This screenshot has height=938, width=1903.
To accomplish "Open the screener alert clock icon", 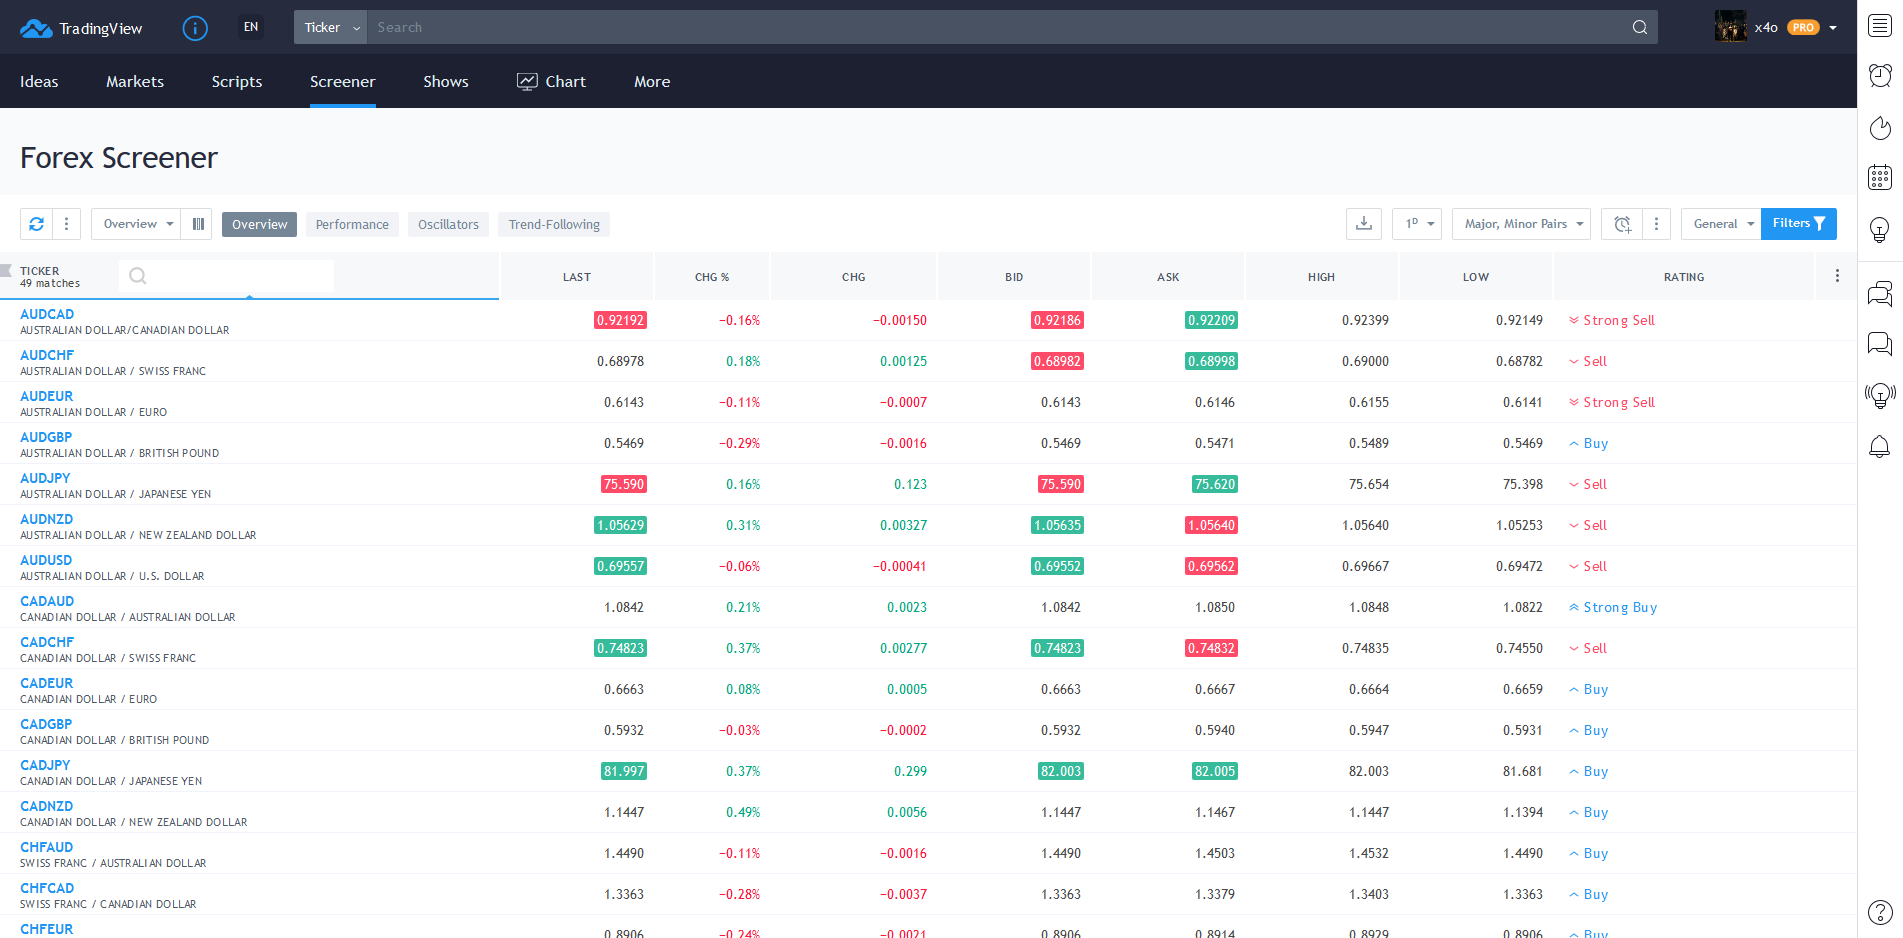I will (x=1621, y=224).
